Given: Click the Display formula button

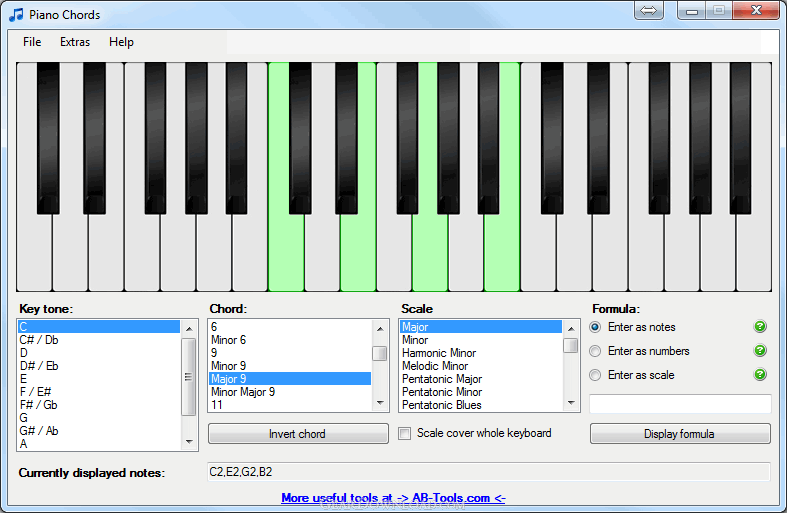Looking at the screenshot, I should pyautogui.click(x=680, y=434).
